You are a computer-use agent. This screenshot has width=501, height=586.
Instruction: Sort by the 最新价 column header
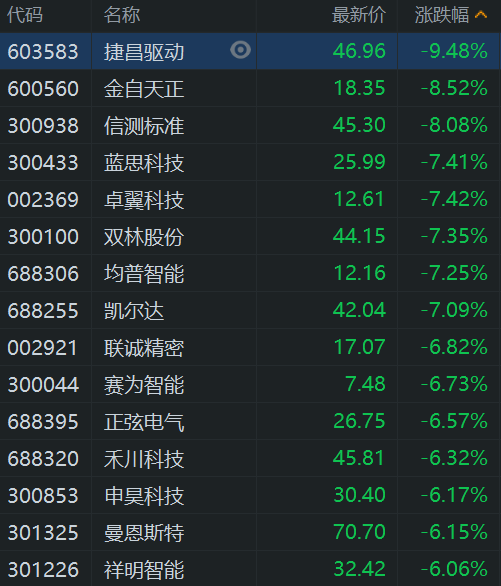coord(359,15)
